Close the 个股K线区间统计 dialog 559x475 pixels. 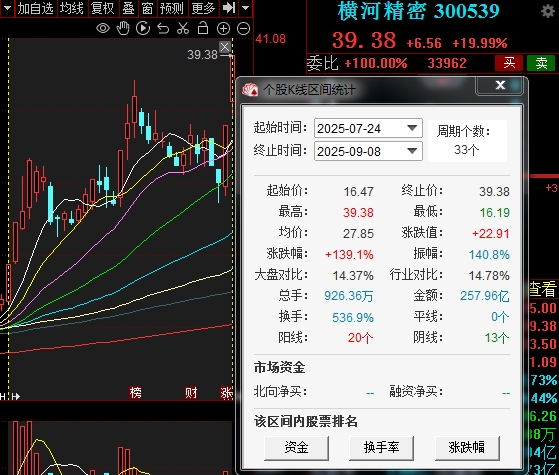click(x=500, y=85)
